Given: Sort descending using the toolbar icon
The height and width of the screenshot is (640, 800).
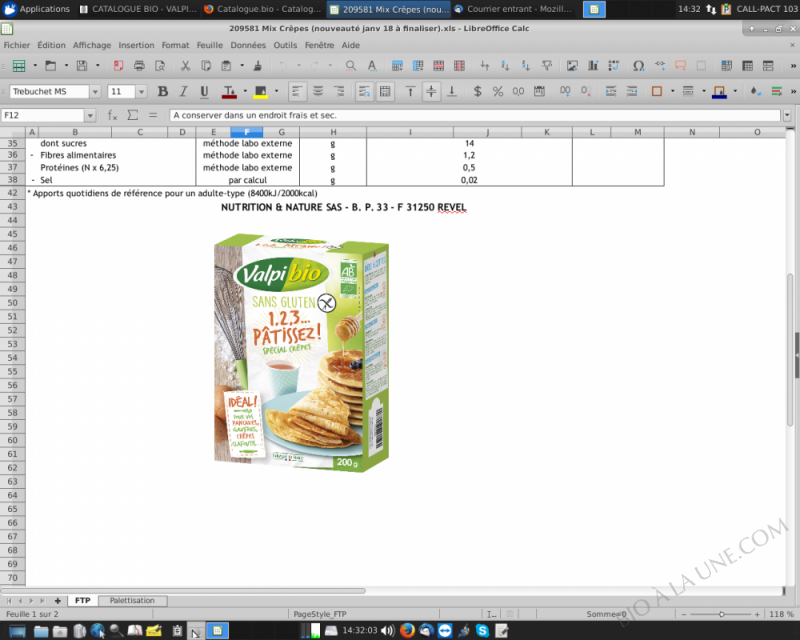Looking at the screenshot, I should (526, 65).
